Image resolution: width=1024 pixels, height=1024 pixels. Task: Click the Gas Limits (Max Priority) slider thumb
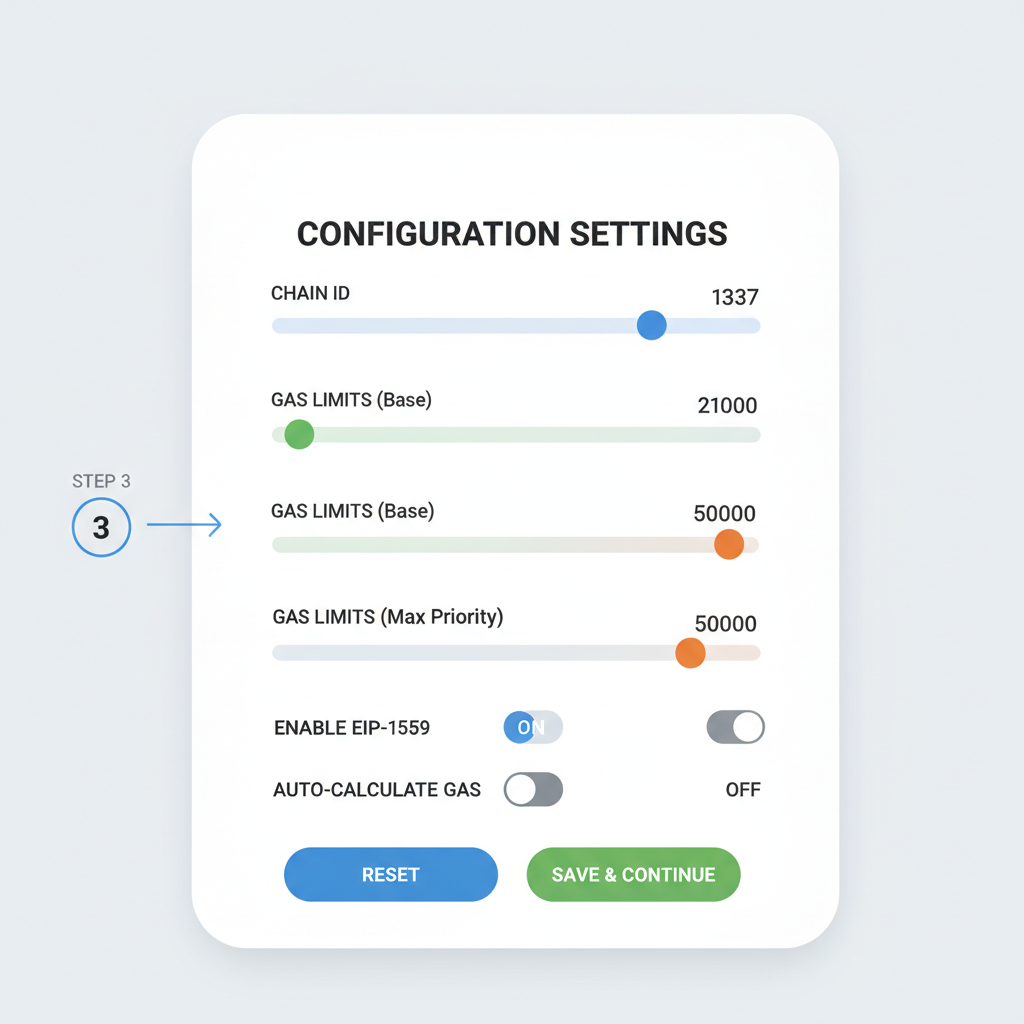point(690,653)
